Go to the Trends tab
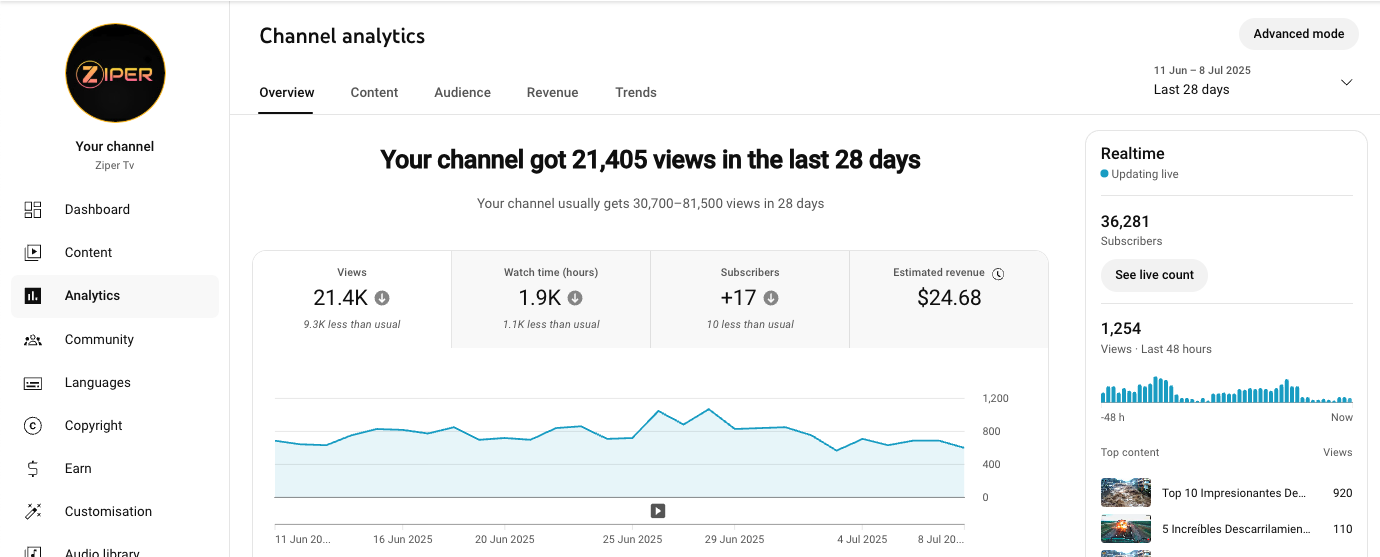Image resolution: width=1380 pixels, height=557 pixels. pos(636,93)
